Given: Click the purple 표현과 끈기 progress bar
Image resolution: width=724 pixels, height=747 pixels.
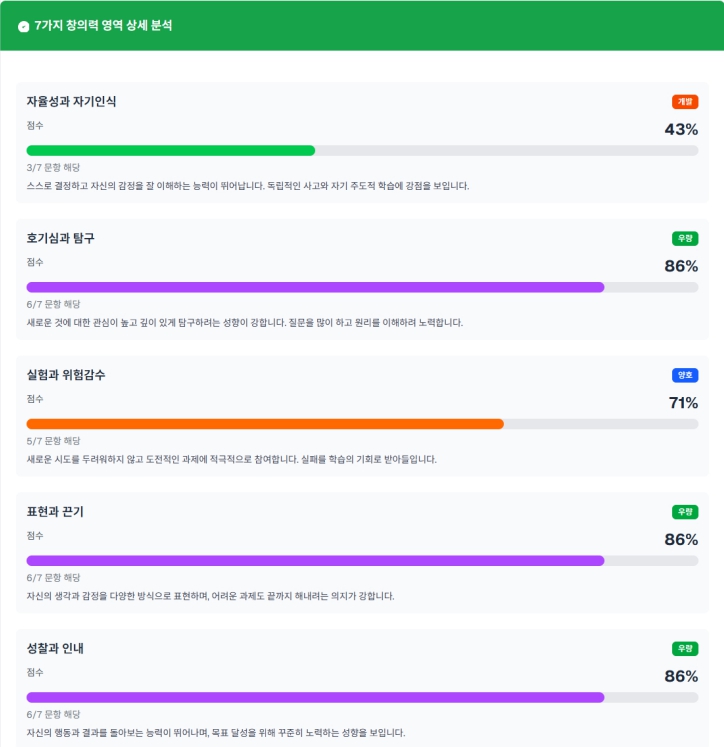Looking at the screenshot, I should pos(315,561).
